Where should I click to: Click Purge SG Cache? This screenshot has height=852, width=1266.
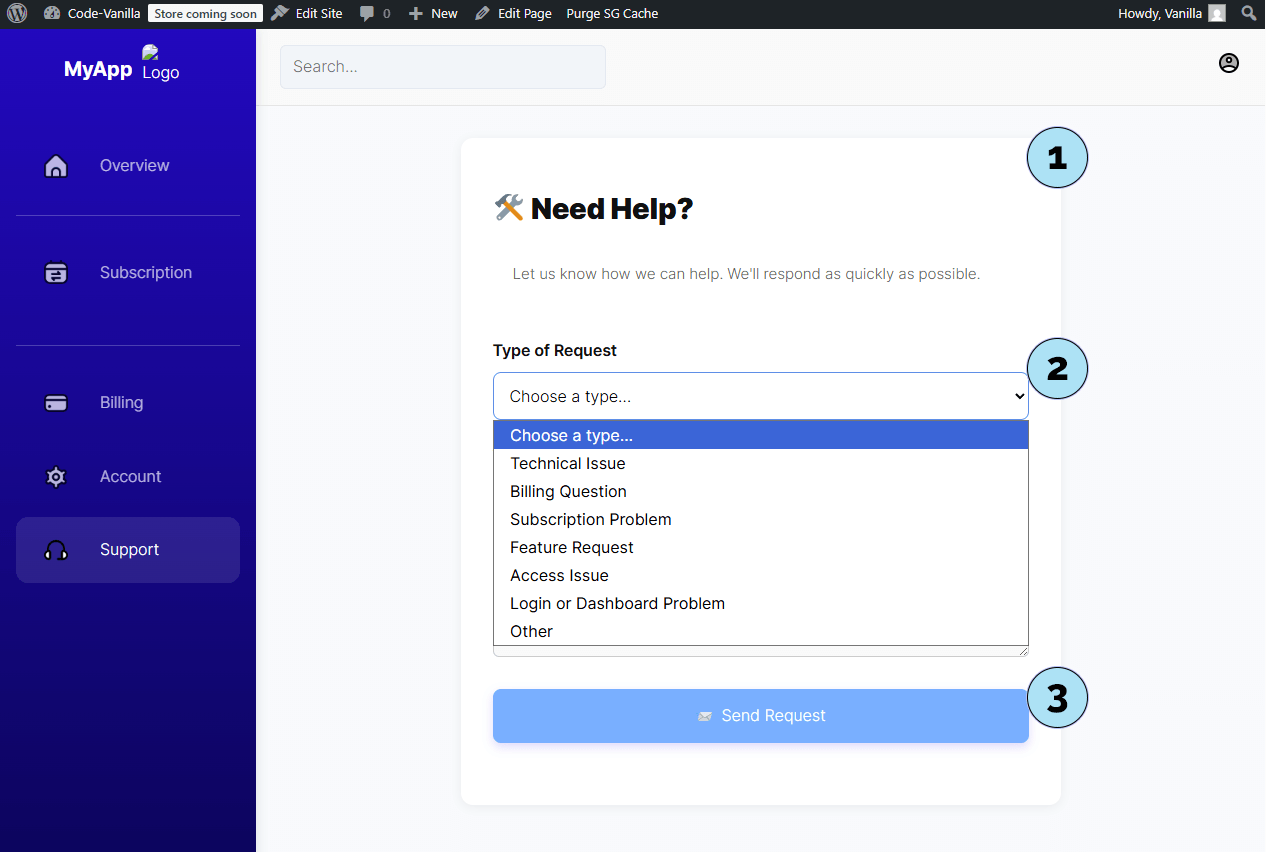pos(612,14)
